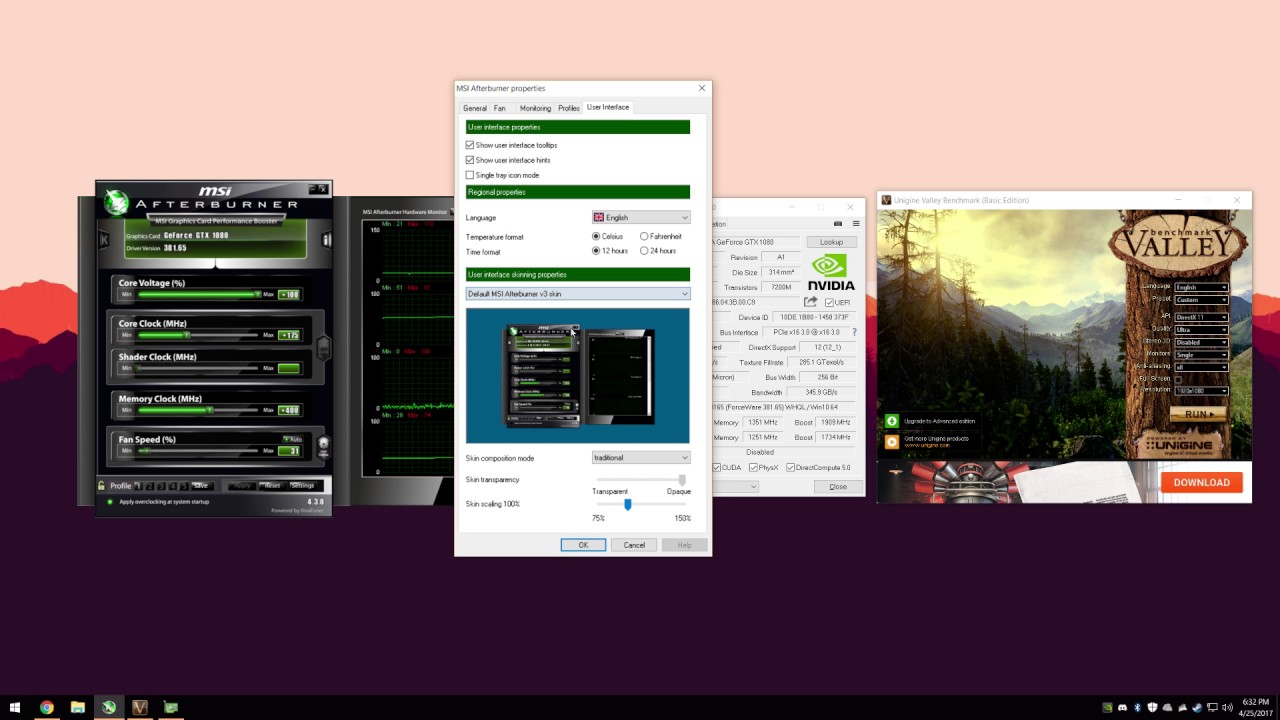Image resolution: width=1280 pixels, height=720 pixels.
Task: Switch to the Fan tab
Action: point(500,108)
